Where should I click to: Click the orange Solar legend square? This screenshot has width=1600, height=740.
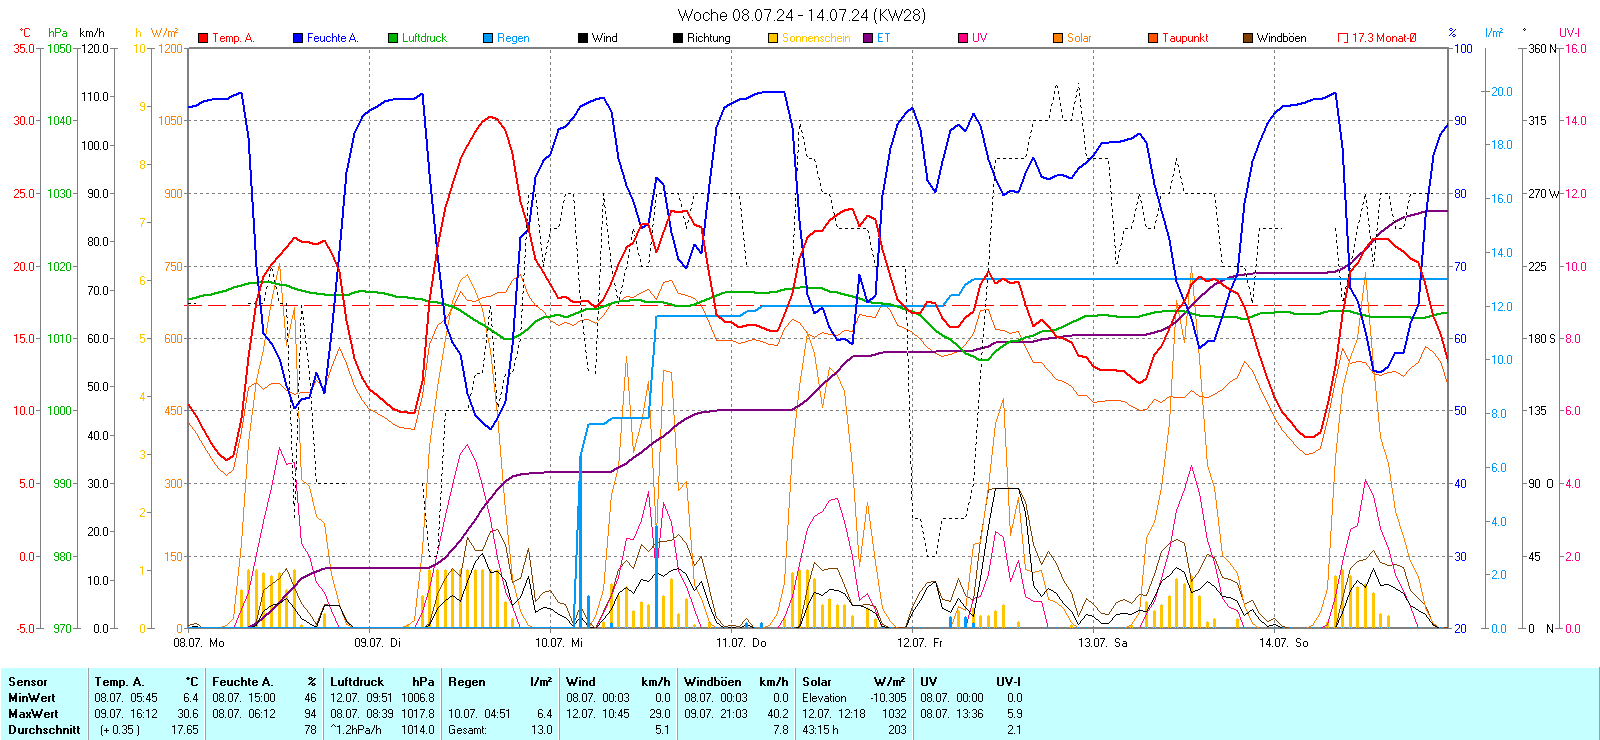pos(1058,38)
